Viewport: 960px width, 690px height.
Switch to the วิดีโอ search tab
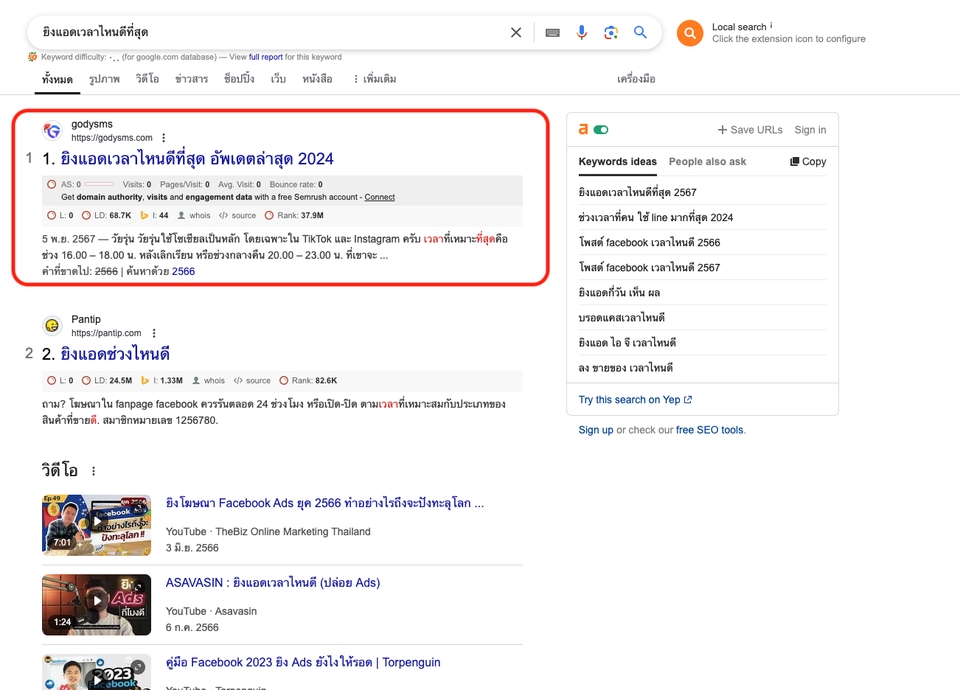click(147, 78)
